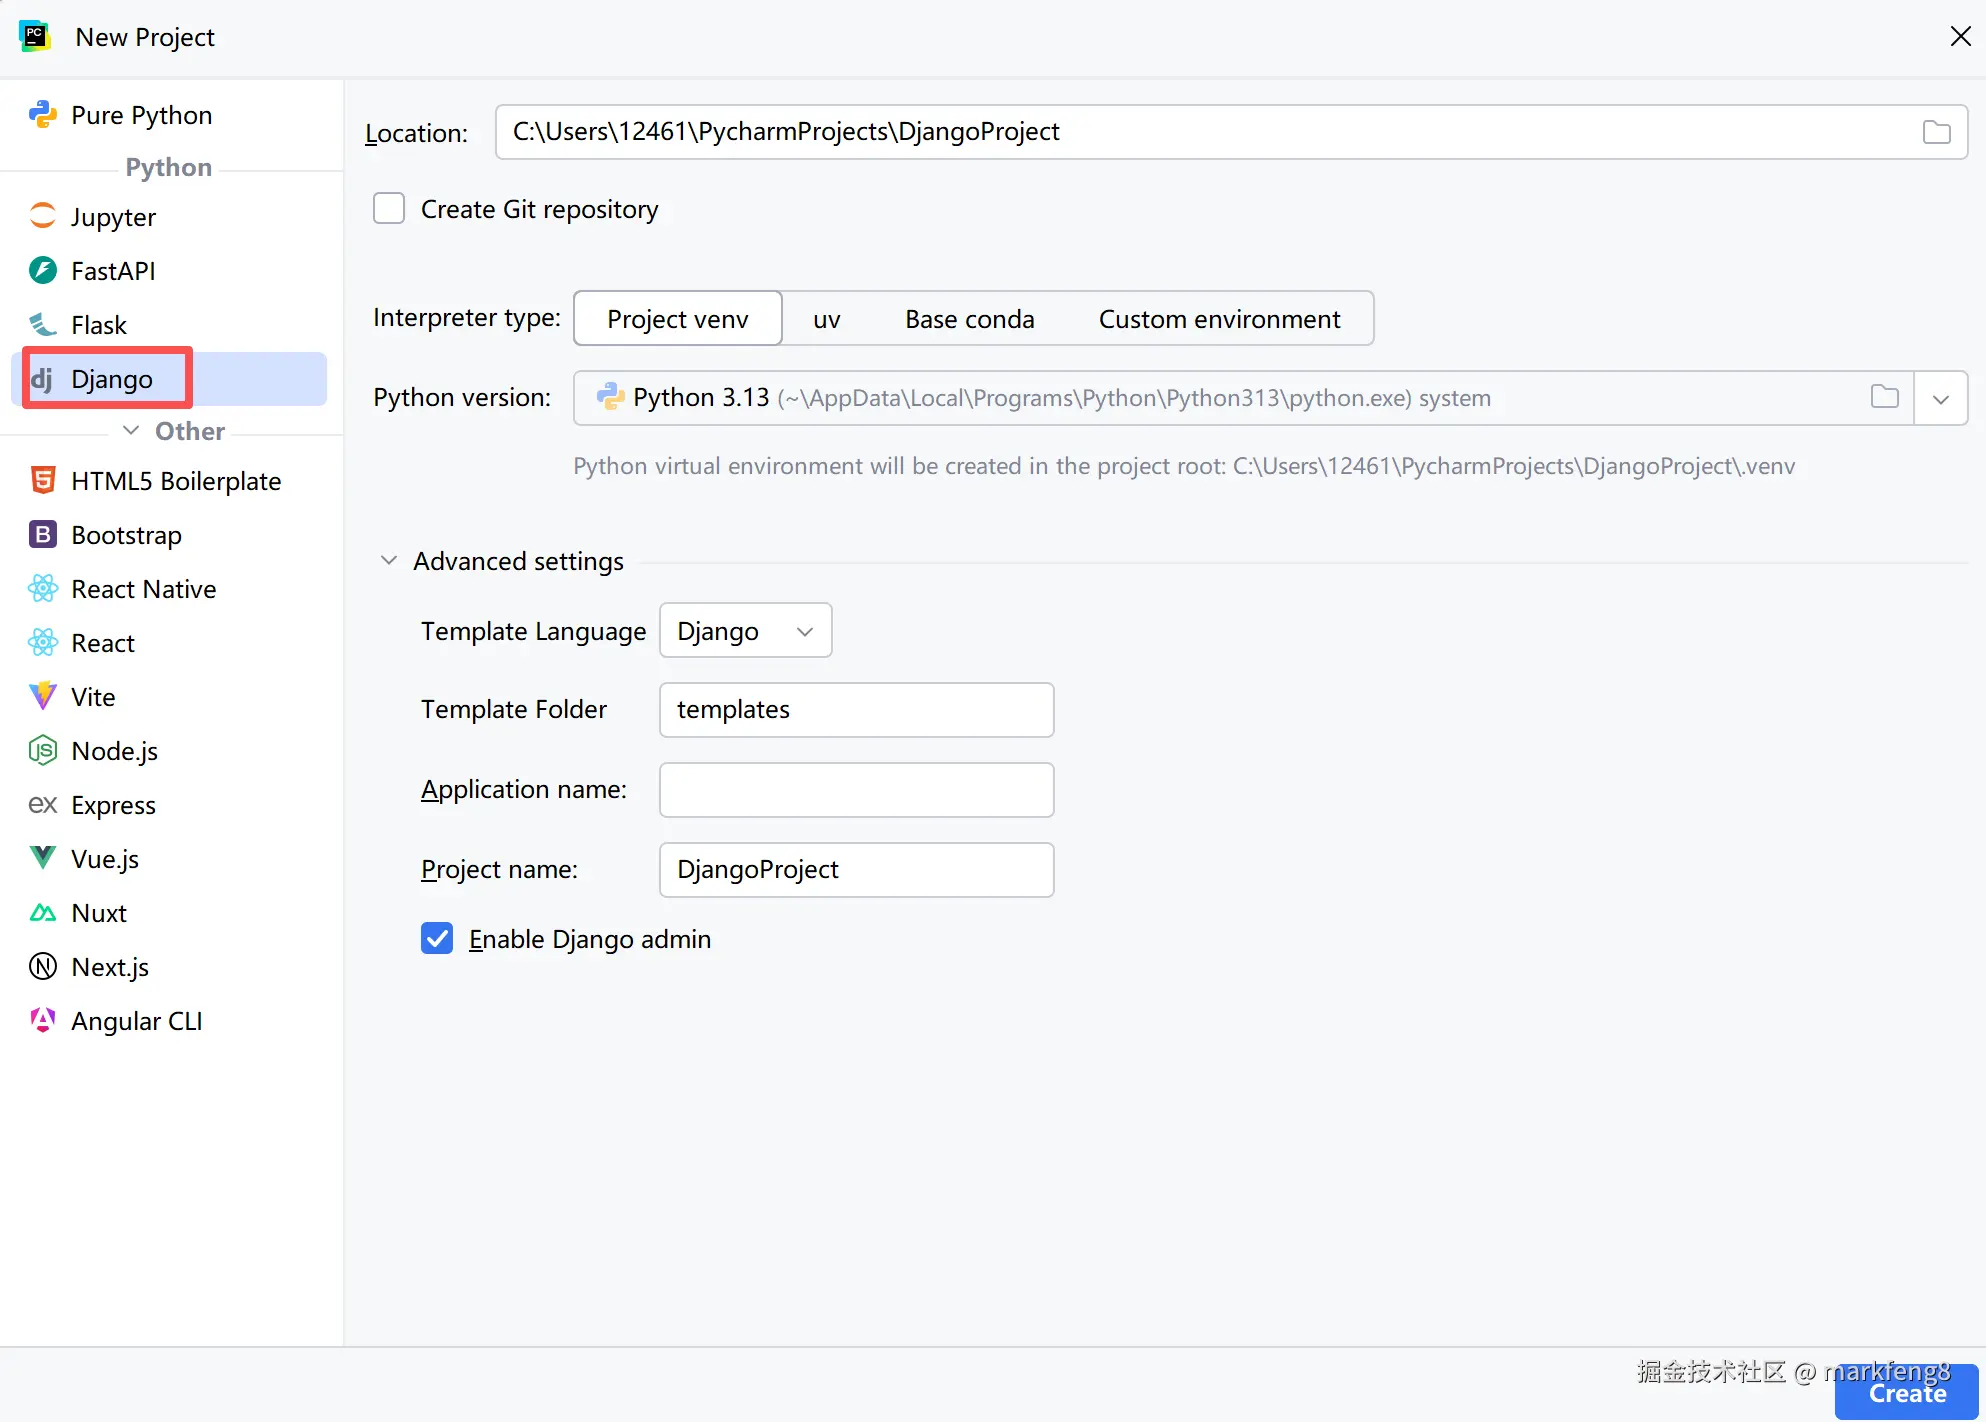Enable Create Git repository checkbox
1986x1422 pixels.
389,209
